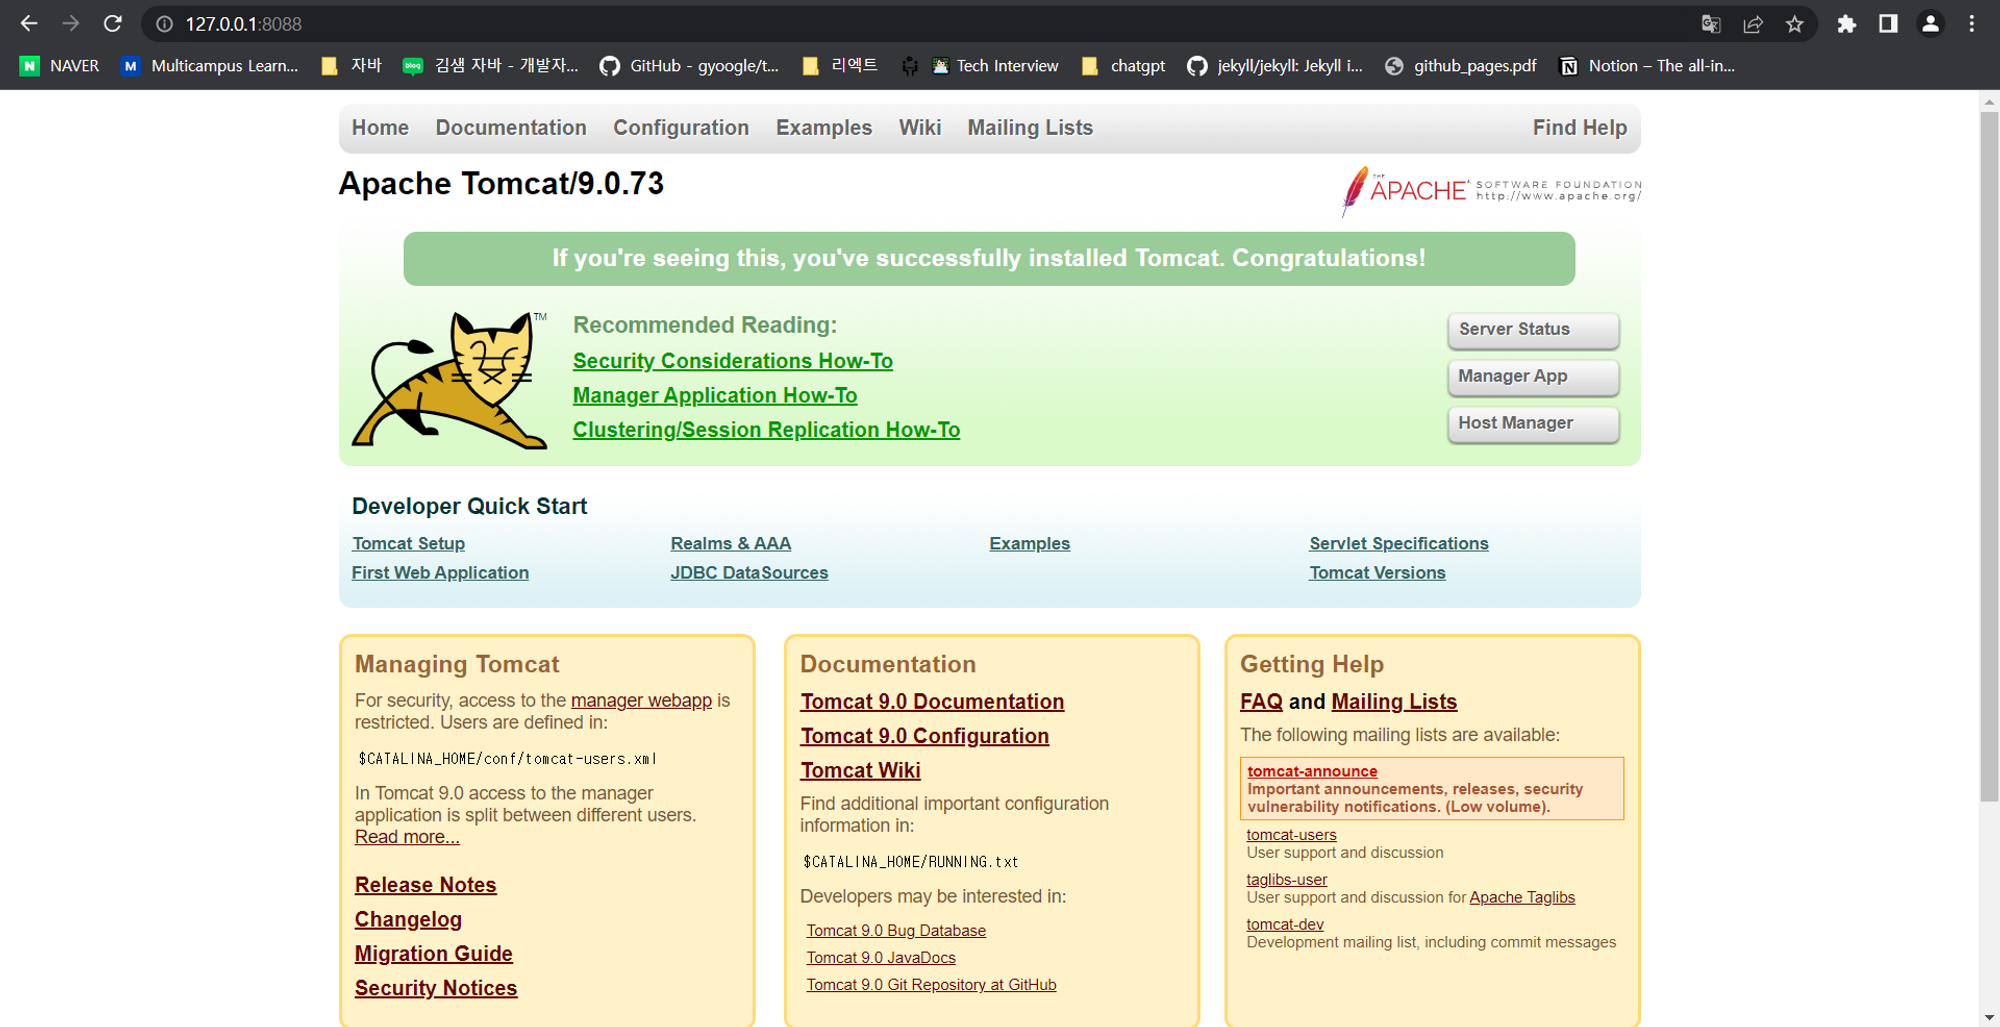2000x1027 pixels.
Task: Open the Realms & AAA link
Action: (x=731, y=544)
